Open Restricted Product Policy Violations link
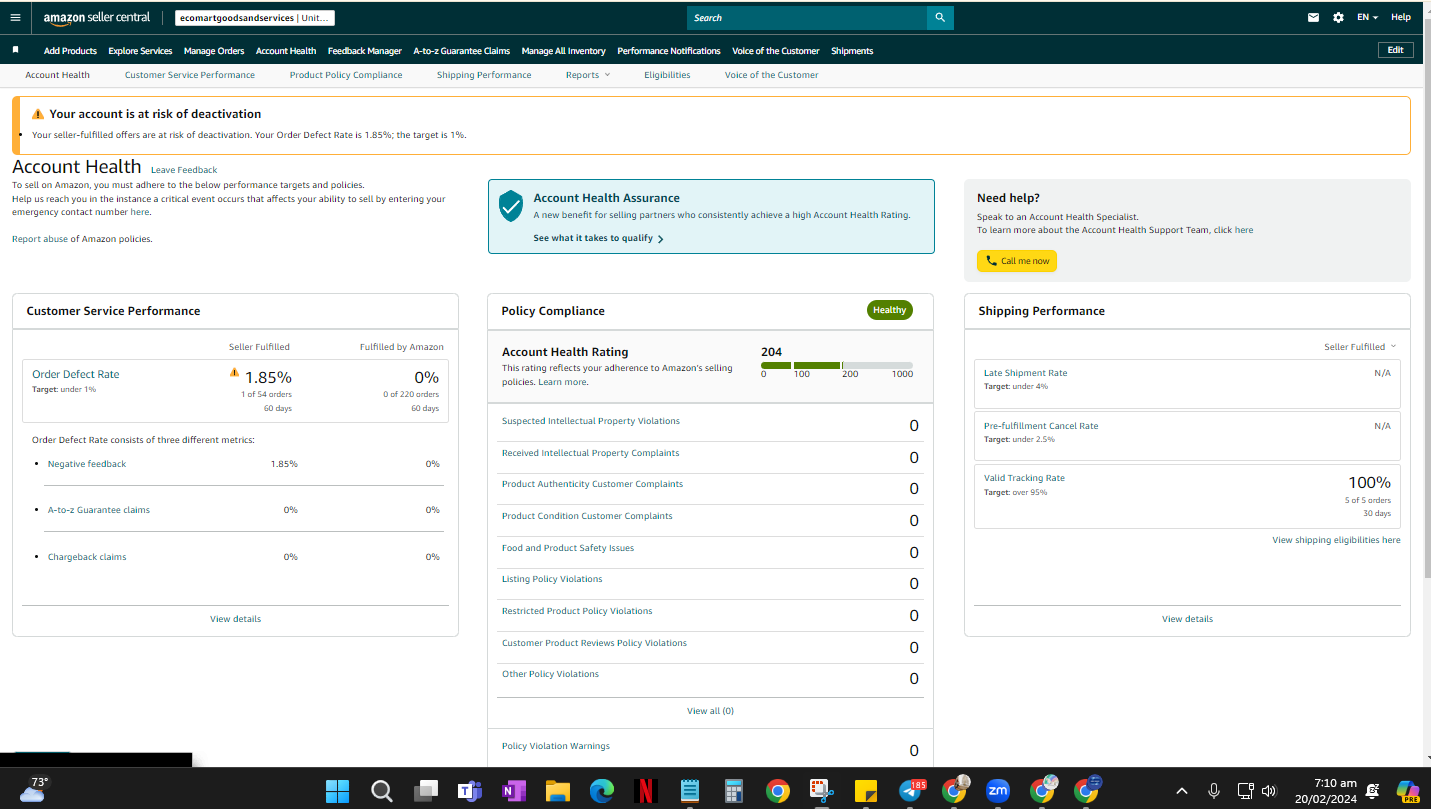The image size is (1431, 809). coord(577,611)
